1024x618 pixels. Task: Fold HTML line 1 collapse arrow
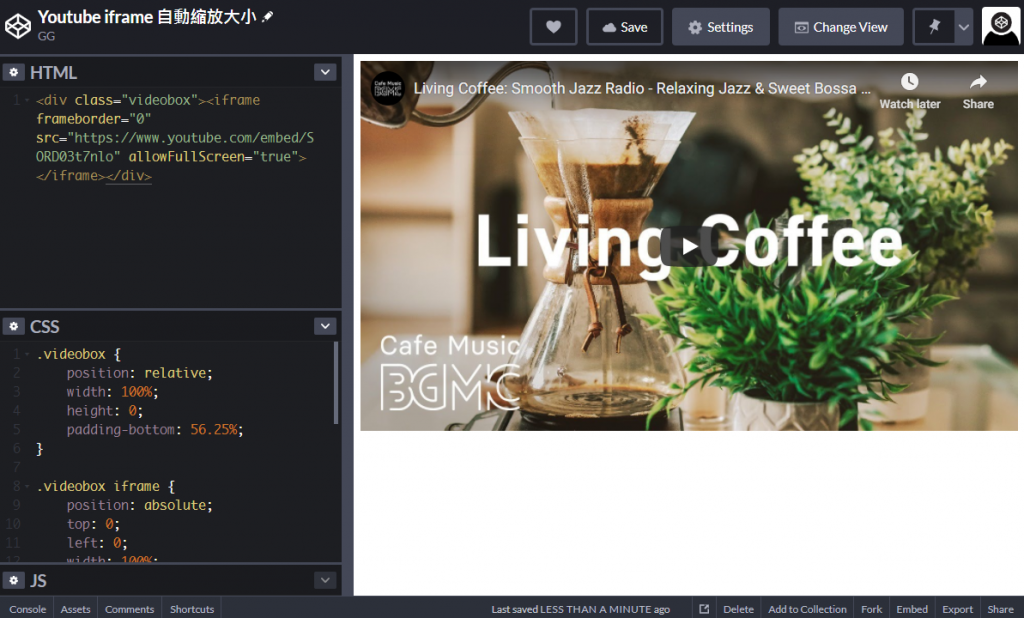tap(27, 100)
